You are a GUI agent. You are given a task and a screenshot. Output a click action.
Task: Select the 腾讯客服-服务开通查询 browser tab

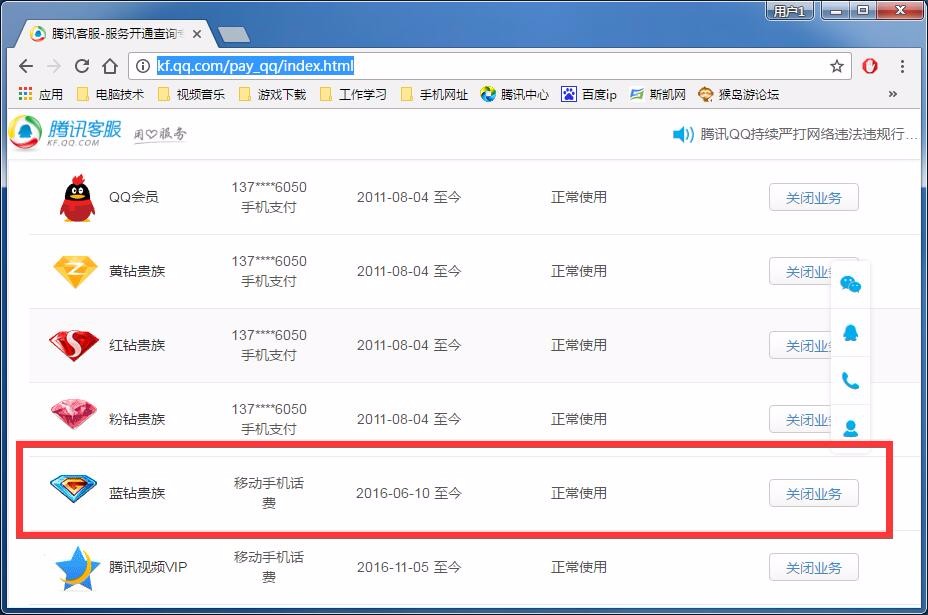[x=115, y=34]
